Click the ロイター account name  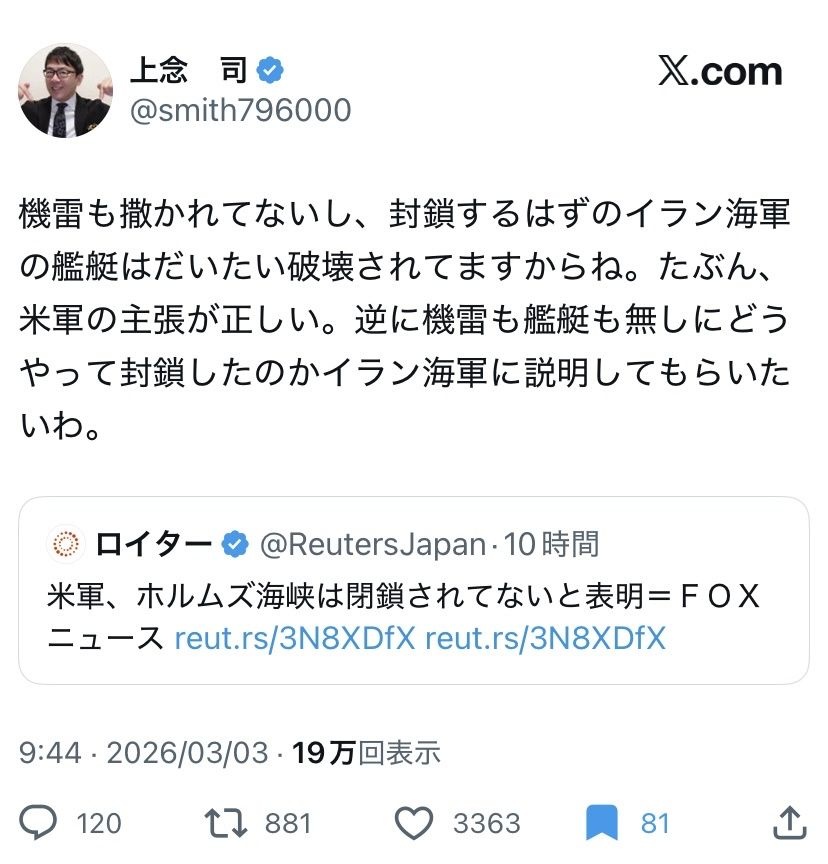[x=153, y=544]
